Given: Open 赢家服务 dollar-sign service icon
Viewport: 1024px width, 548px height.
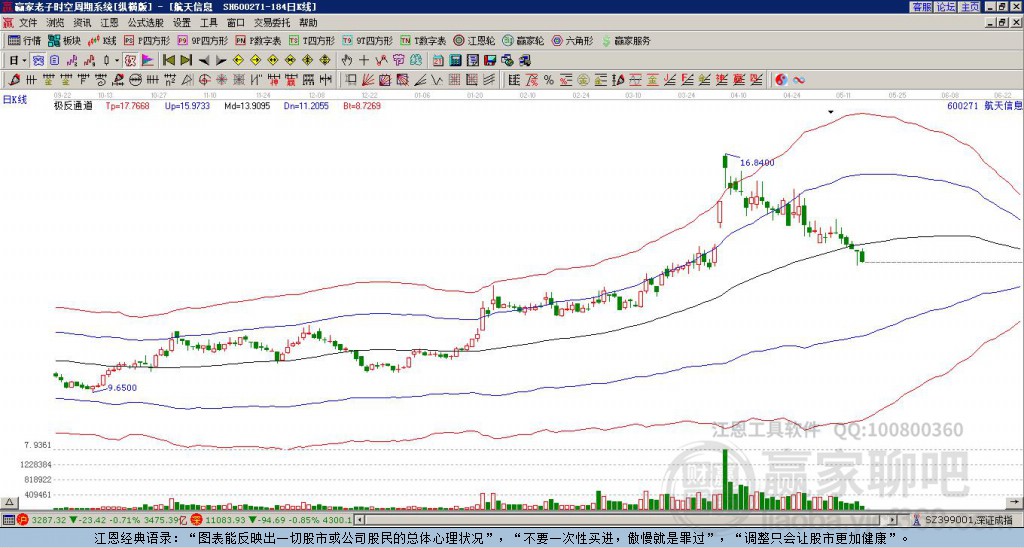Looking at the screenshot, I should coord(626,41).
